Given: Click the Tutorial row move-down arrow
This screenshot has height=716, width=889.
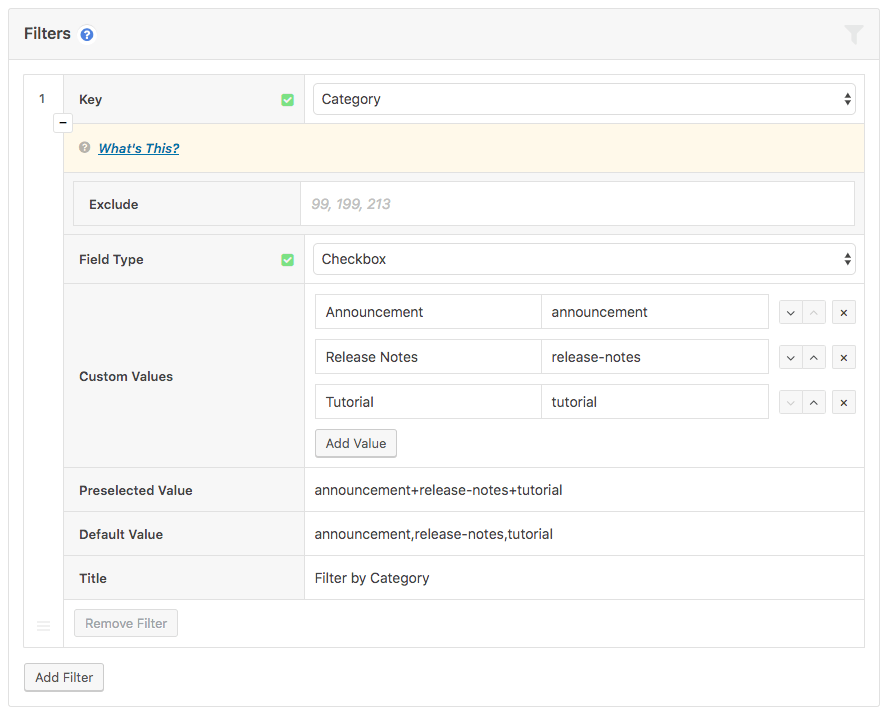Looking at the screenshot, I should [790, 403].
